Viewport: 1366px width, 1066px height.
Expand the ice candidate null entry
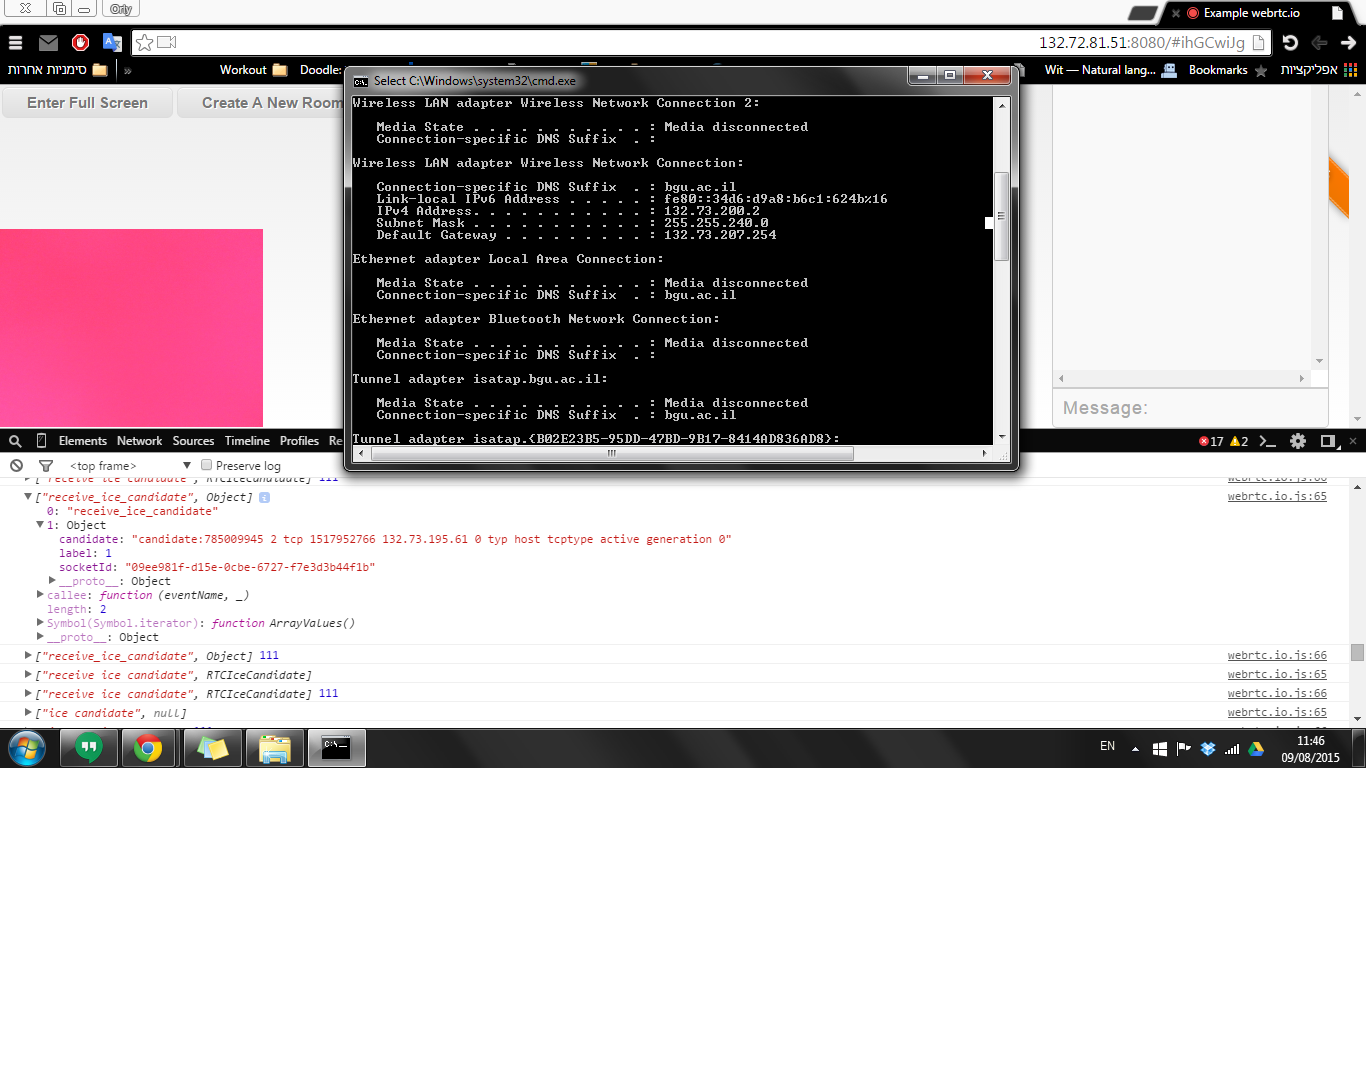point(28,712)
